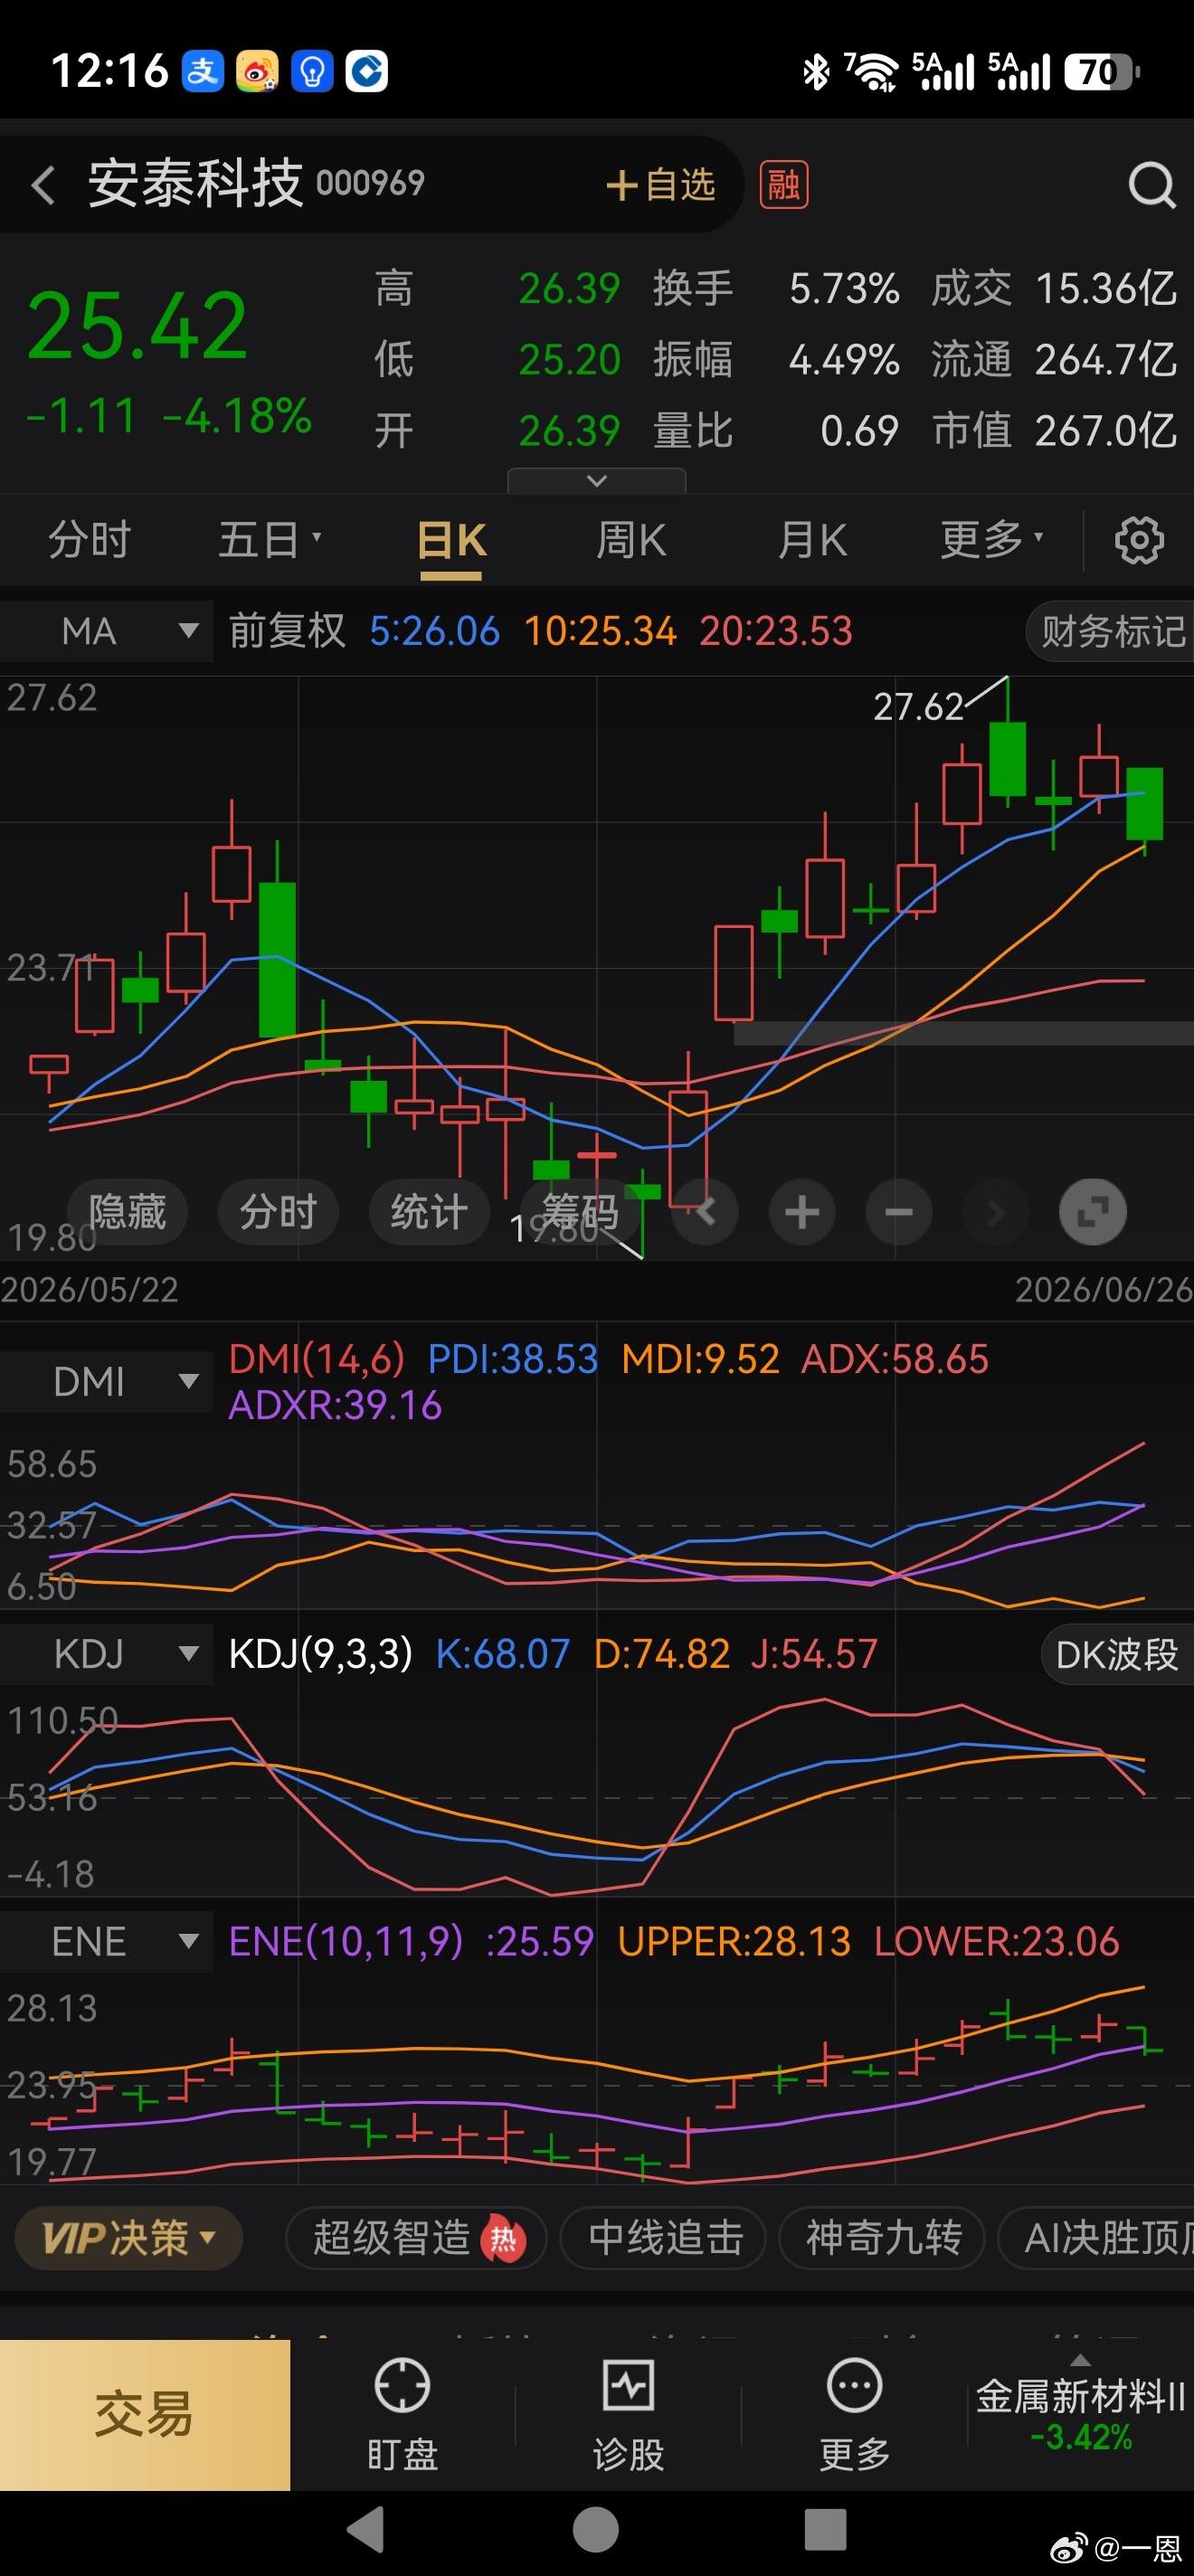Select 中线追击 indicator chip
Image resolution: width=1194 pixels, height=2576 pixels.
pyautogui.click(x=664, y=2237)
